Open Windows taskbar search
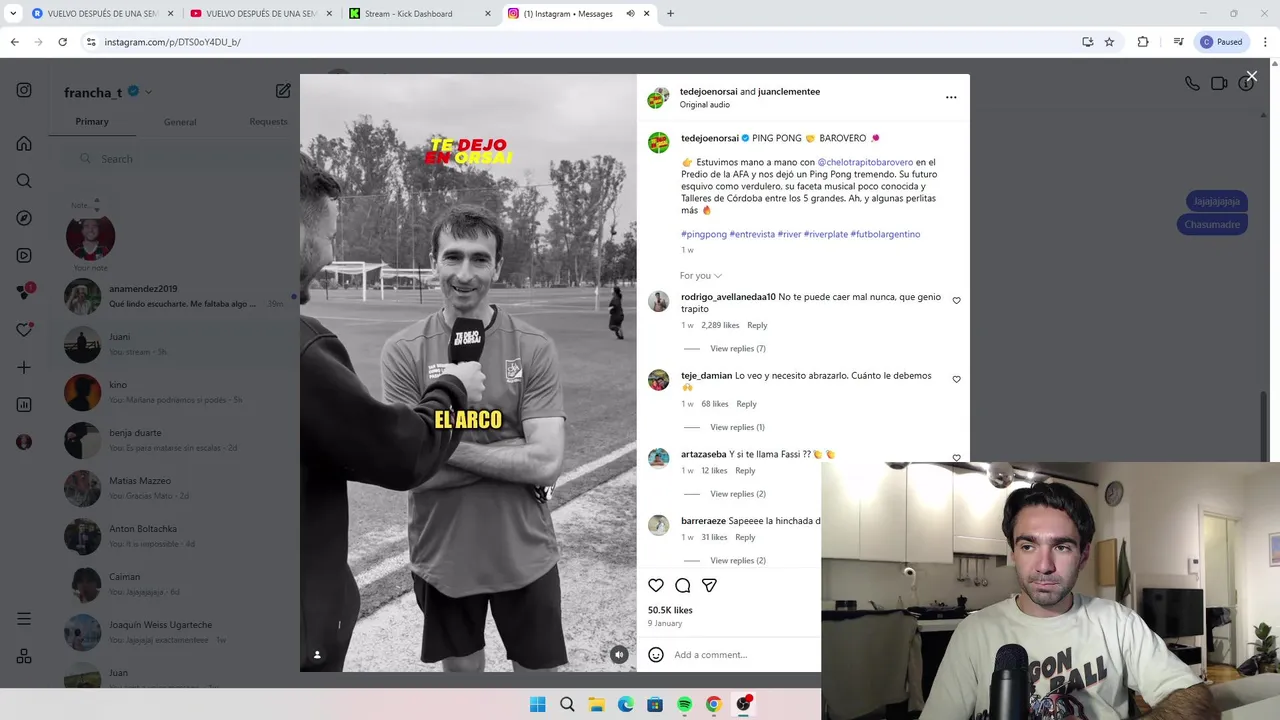 [567, 704]
